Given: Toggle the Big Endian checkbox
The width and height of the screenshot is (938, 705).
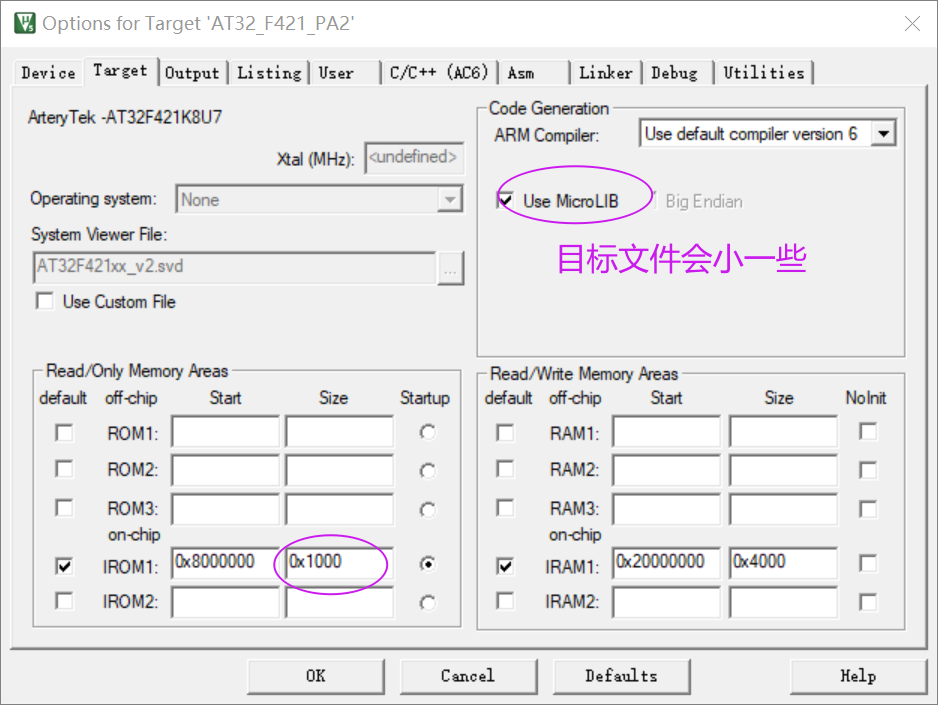Looking at the screenshot, I should pos(656,200).
